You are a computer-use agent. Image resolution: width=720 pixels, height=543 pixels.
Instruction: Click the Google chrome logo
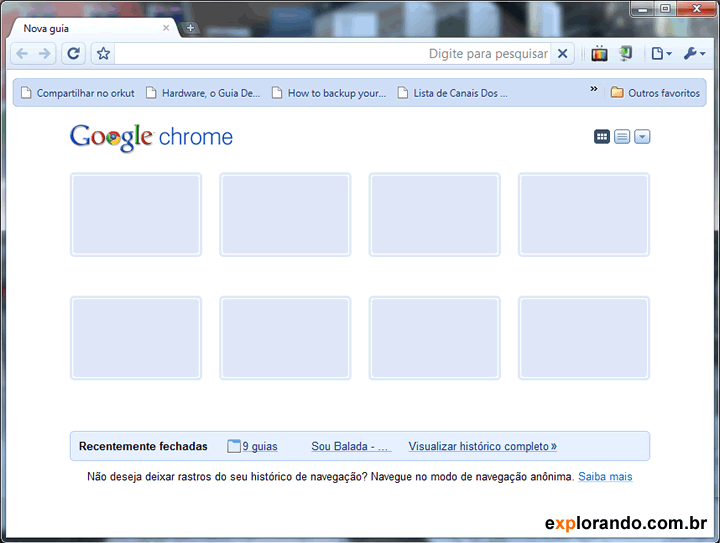point(152,137)
